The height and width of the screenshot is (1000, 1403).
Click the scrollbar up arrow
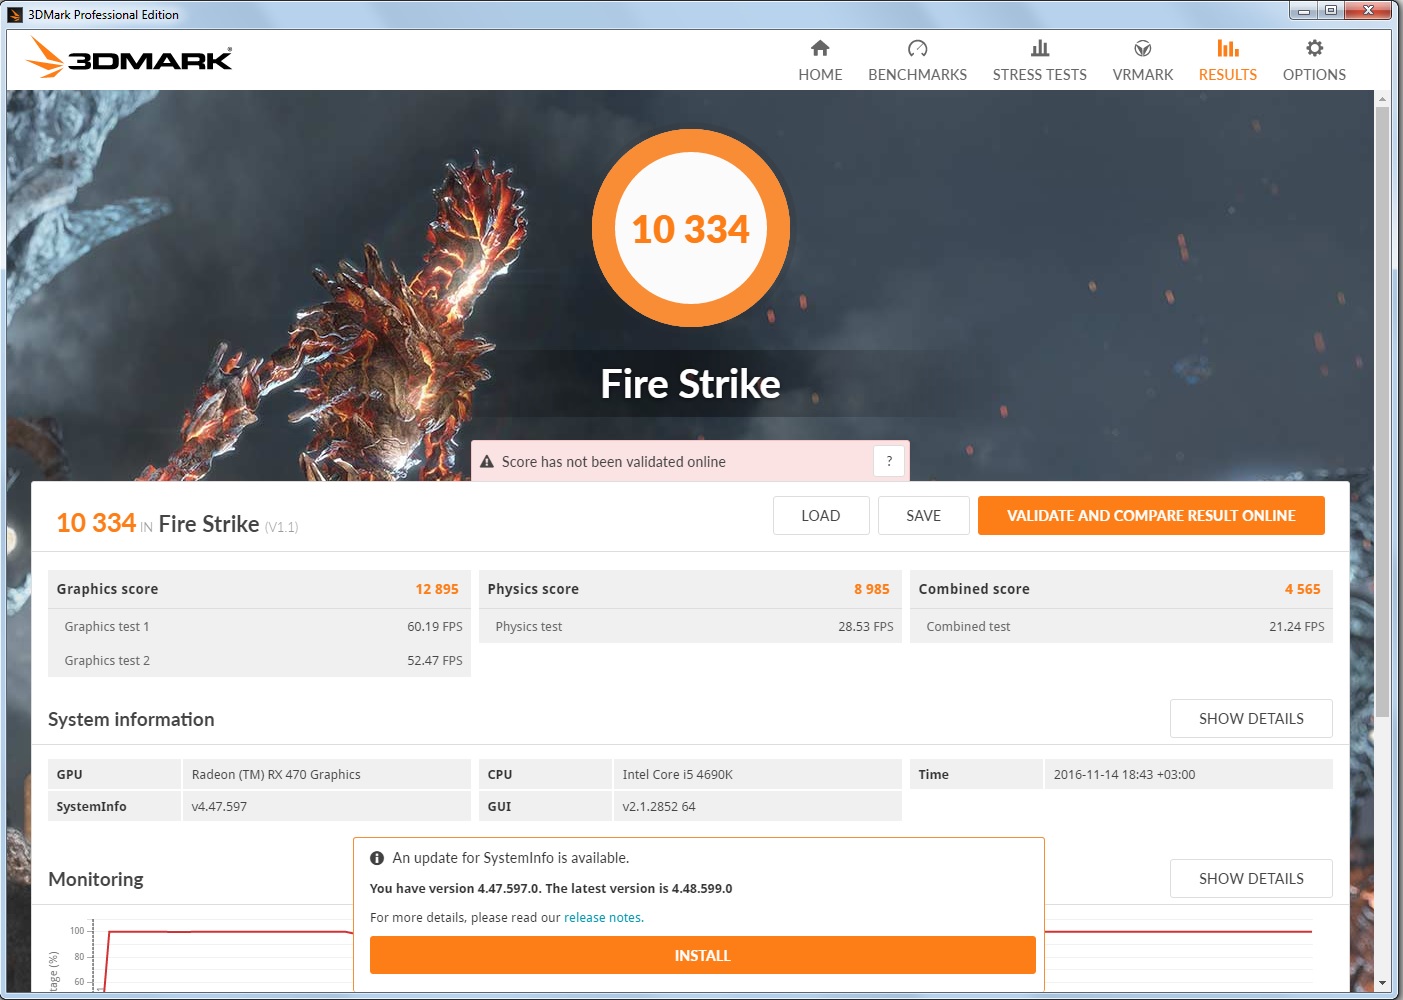point(1382,99)
